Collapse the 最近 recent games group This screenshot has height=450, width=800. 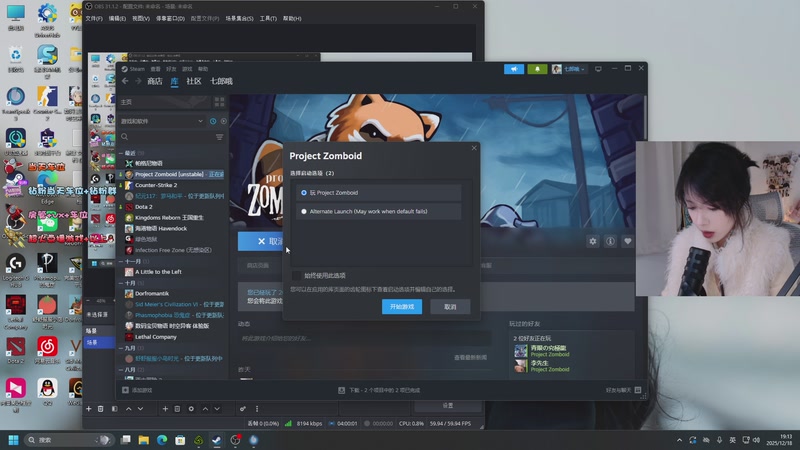[x=121, y=153]
